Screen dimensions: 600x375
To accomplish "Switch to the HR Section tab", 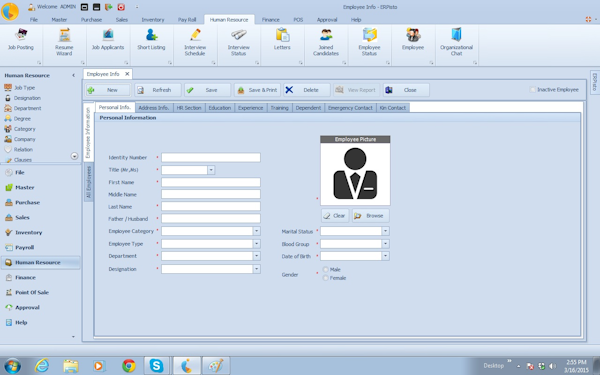I will [x=189, y=108].
